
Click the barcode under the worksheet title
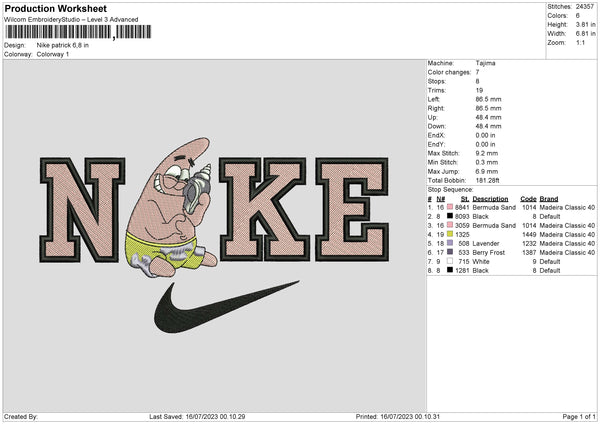(78, 32)
